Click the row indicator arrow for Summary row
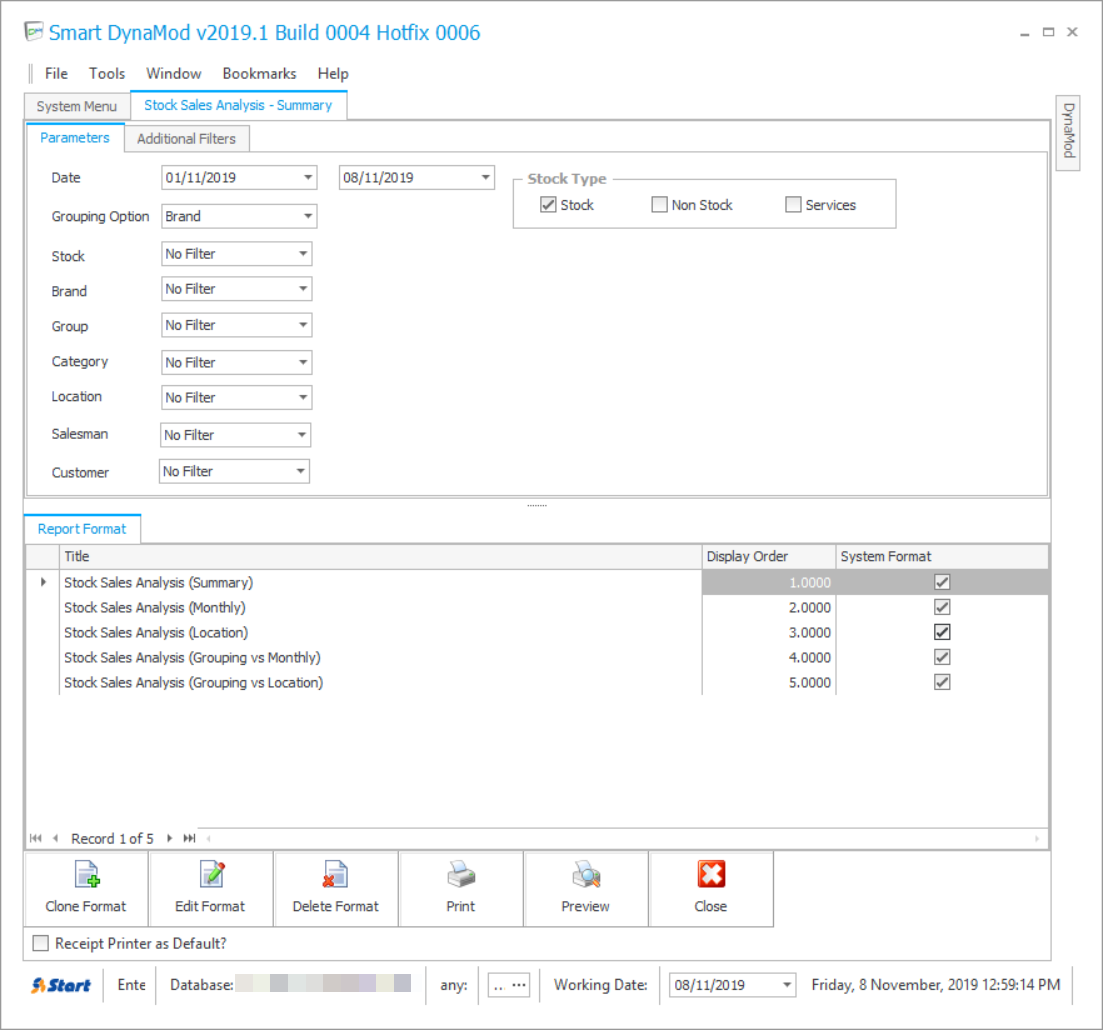Viewport: 1103px width, 1030px height. pyautogui.click(x=43, y=583)
